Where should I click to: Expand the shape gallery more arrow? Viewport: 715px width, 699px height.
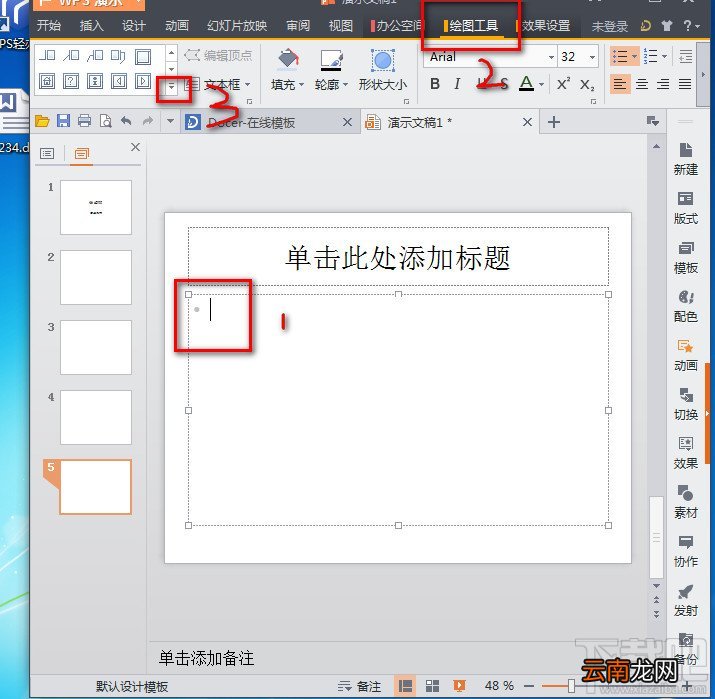tap(171, 85)
